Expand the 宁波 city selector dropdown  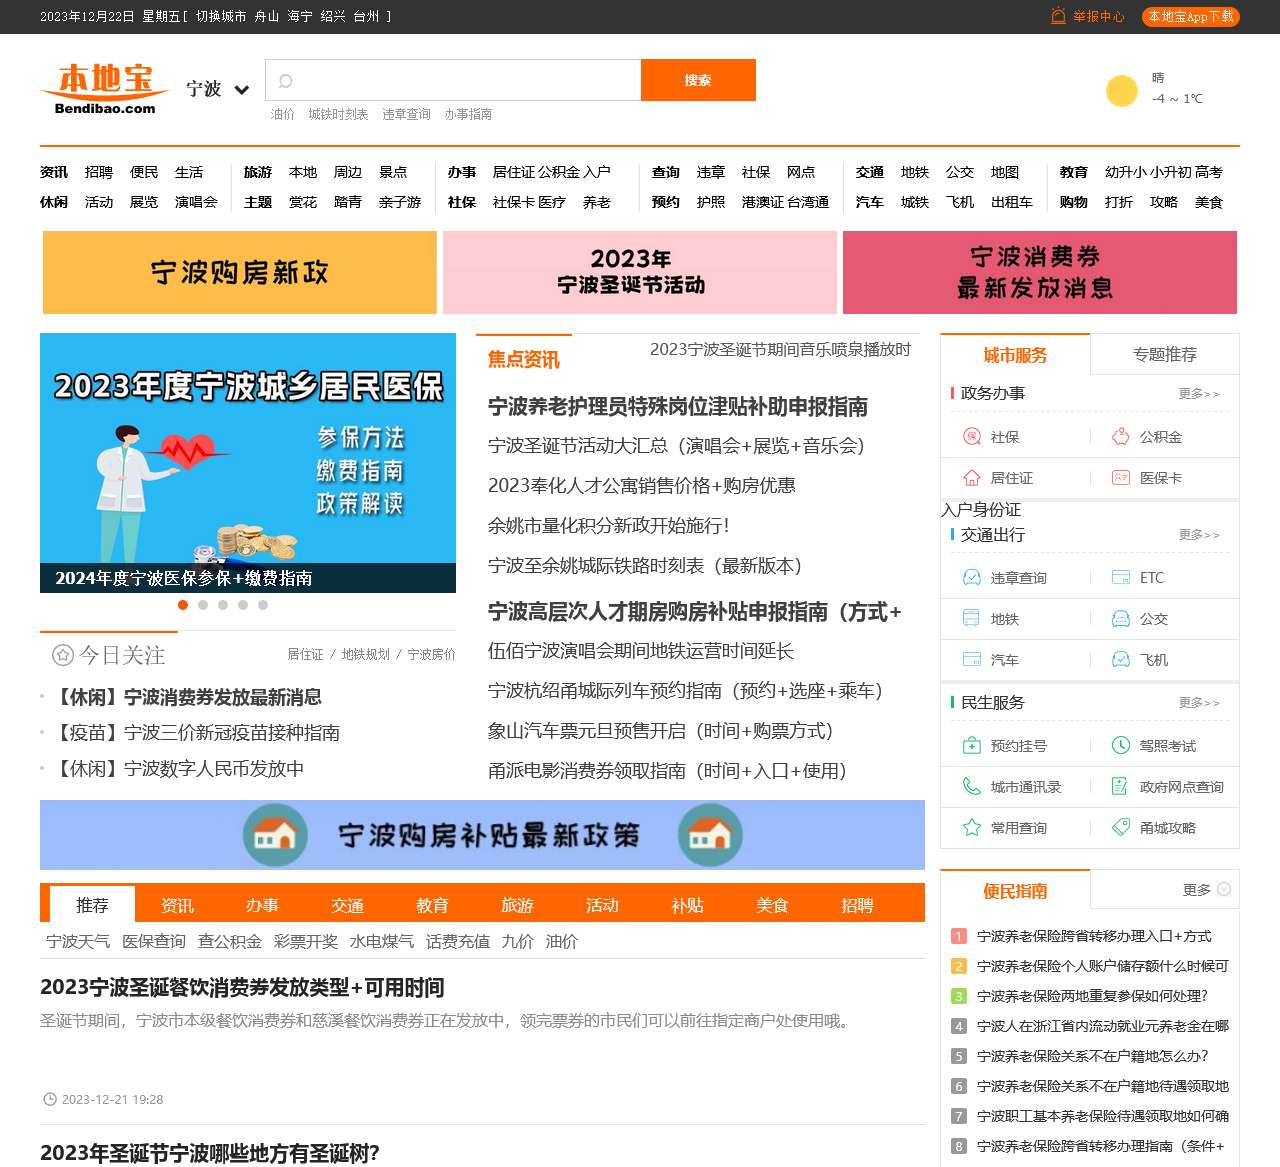(x=241, y=90)
